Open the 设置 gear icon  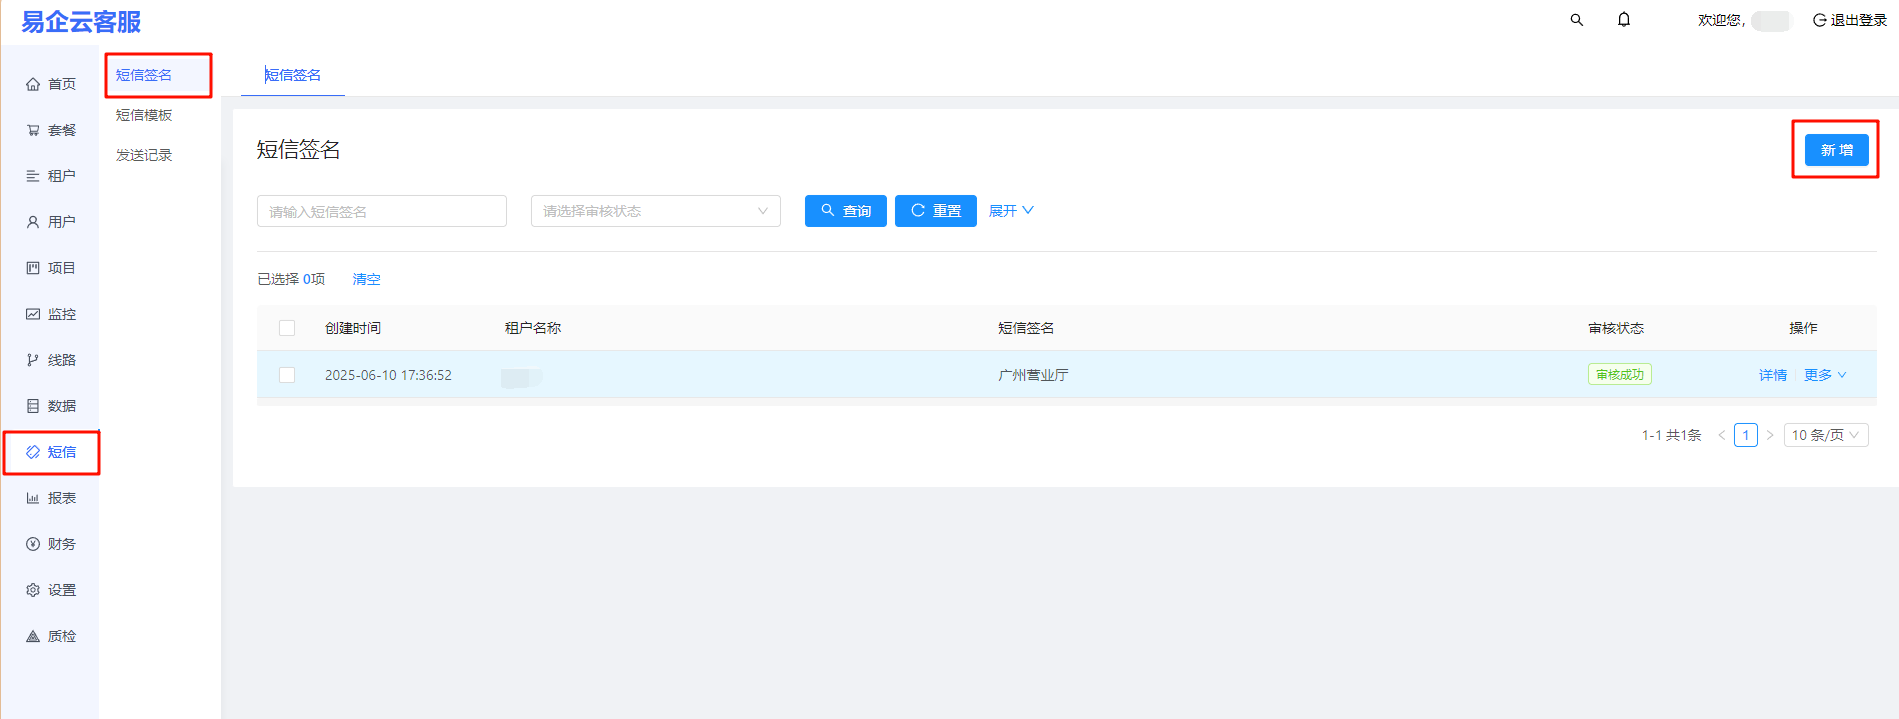(x=33, y=590)
